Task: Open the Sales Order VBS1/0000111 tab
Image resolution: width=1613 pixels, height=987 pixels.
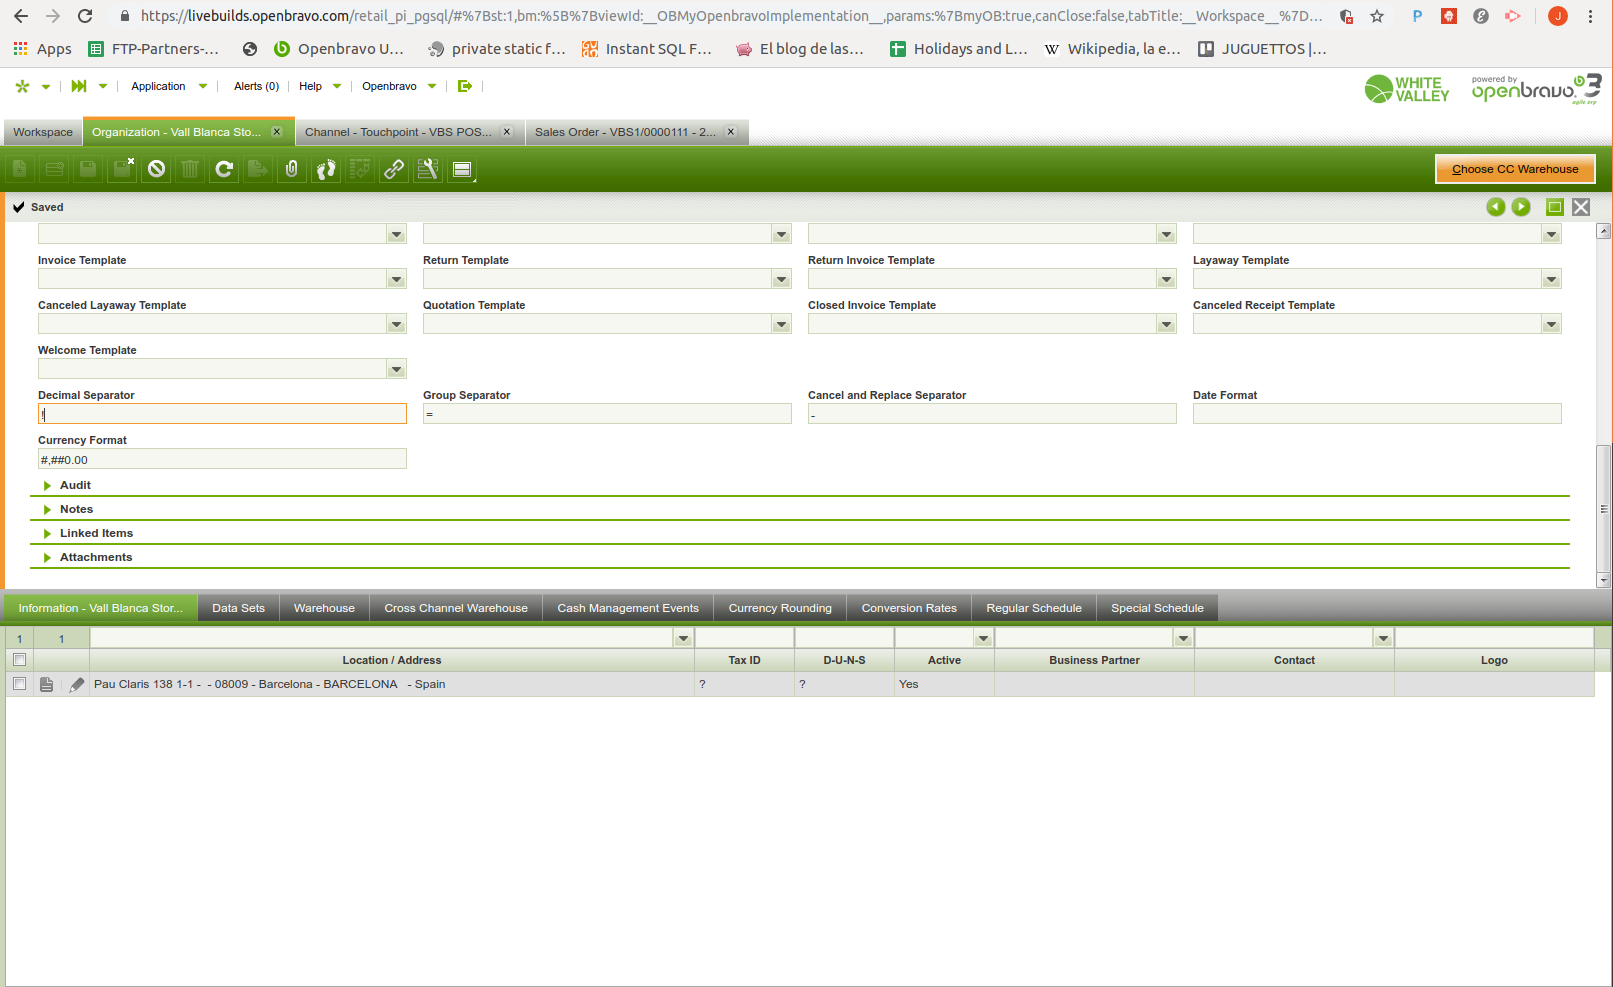Action: click(x=625, y=132)
